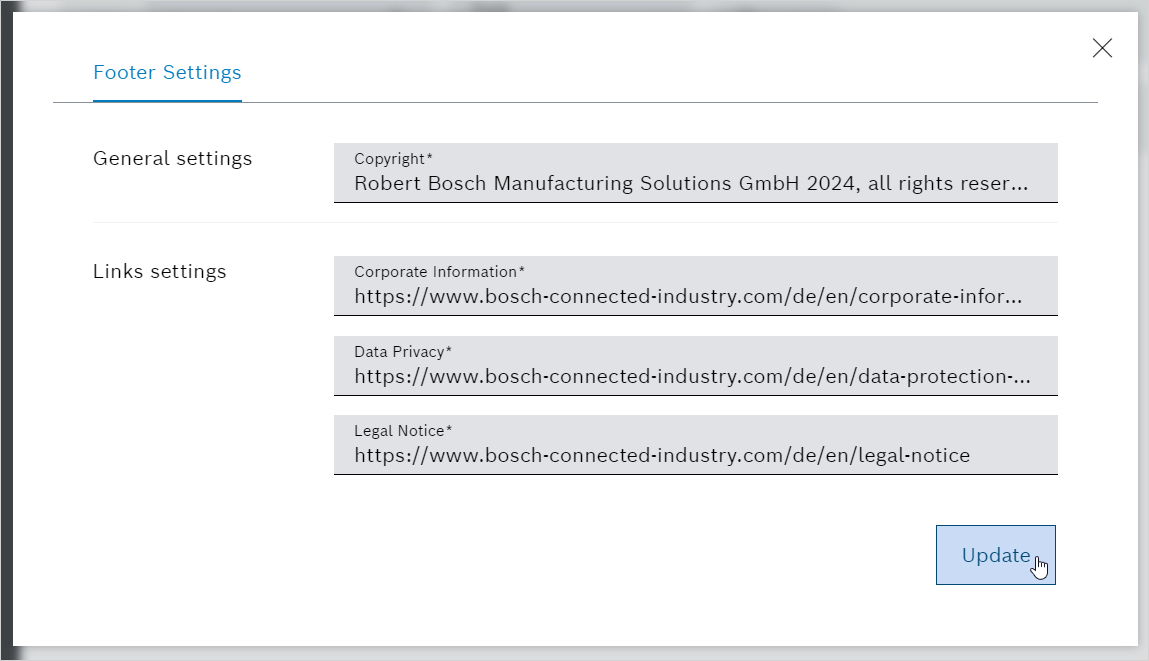Click the blue underline beneath Footer Settings
1149x661 pixels.
tap(167, 101)
